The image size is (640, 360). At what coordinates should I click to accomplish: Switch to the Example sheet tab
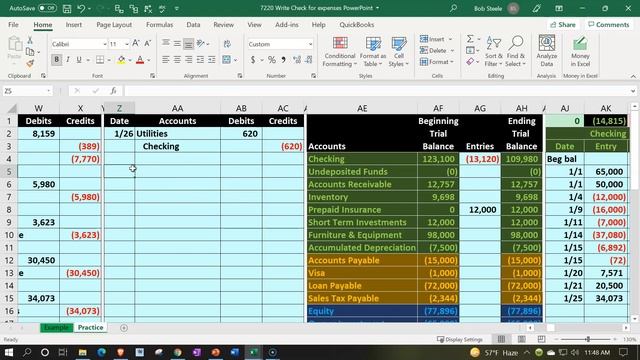(x=56, y=328)
